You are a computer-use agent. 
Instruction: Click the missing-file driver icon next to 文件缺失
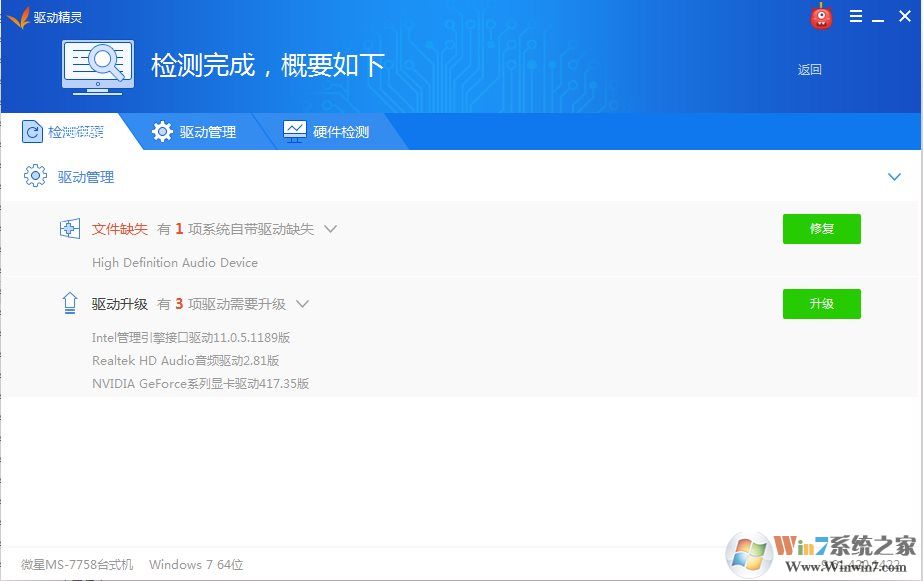pyautogui.click(x=69, y=228)
